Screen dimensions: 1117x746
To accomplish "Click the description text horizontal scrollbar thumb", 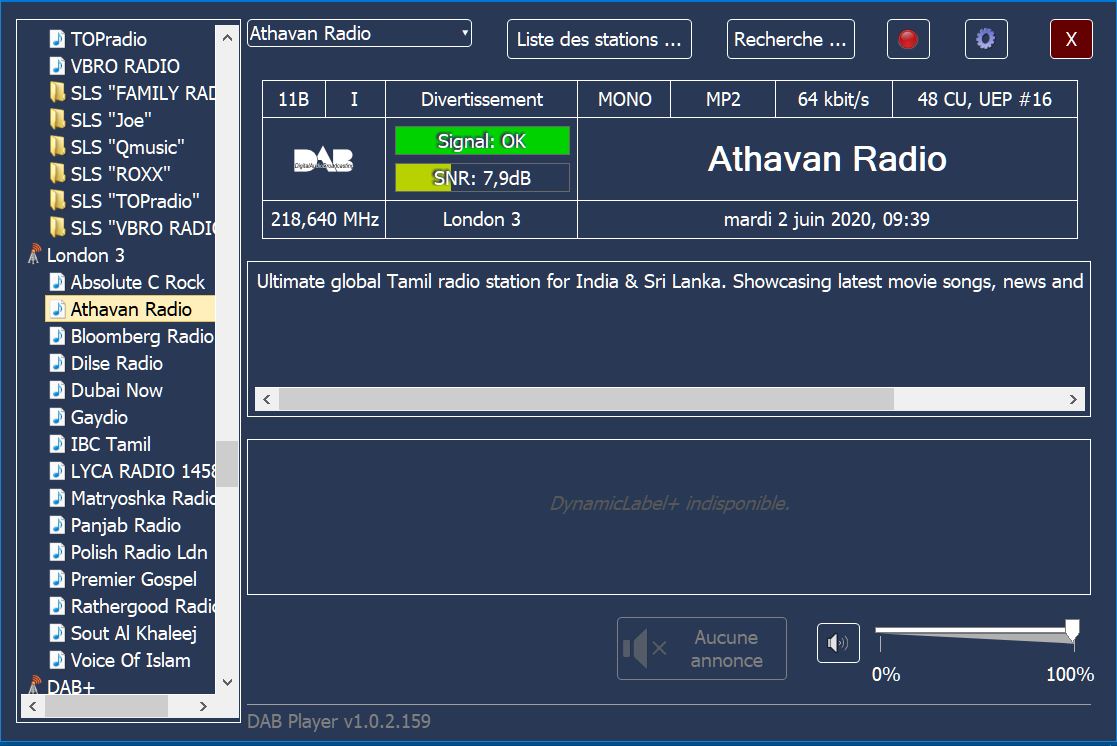I will click(586, 400).
